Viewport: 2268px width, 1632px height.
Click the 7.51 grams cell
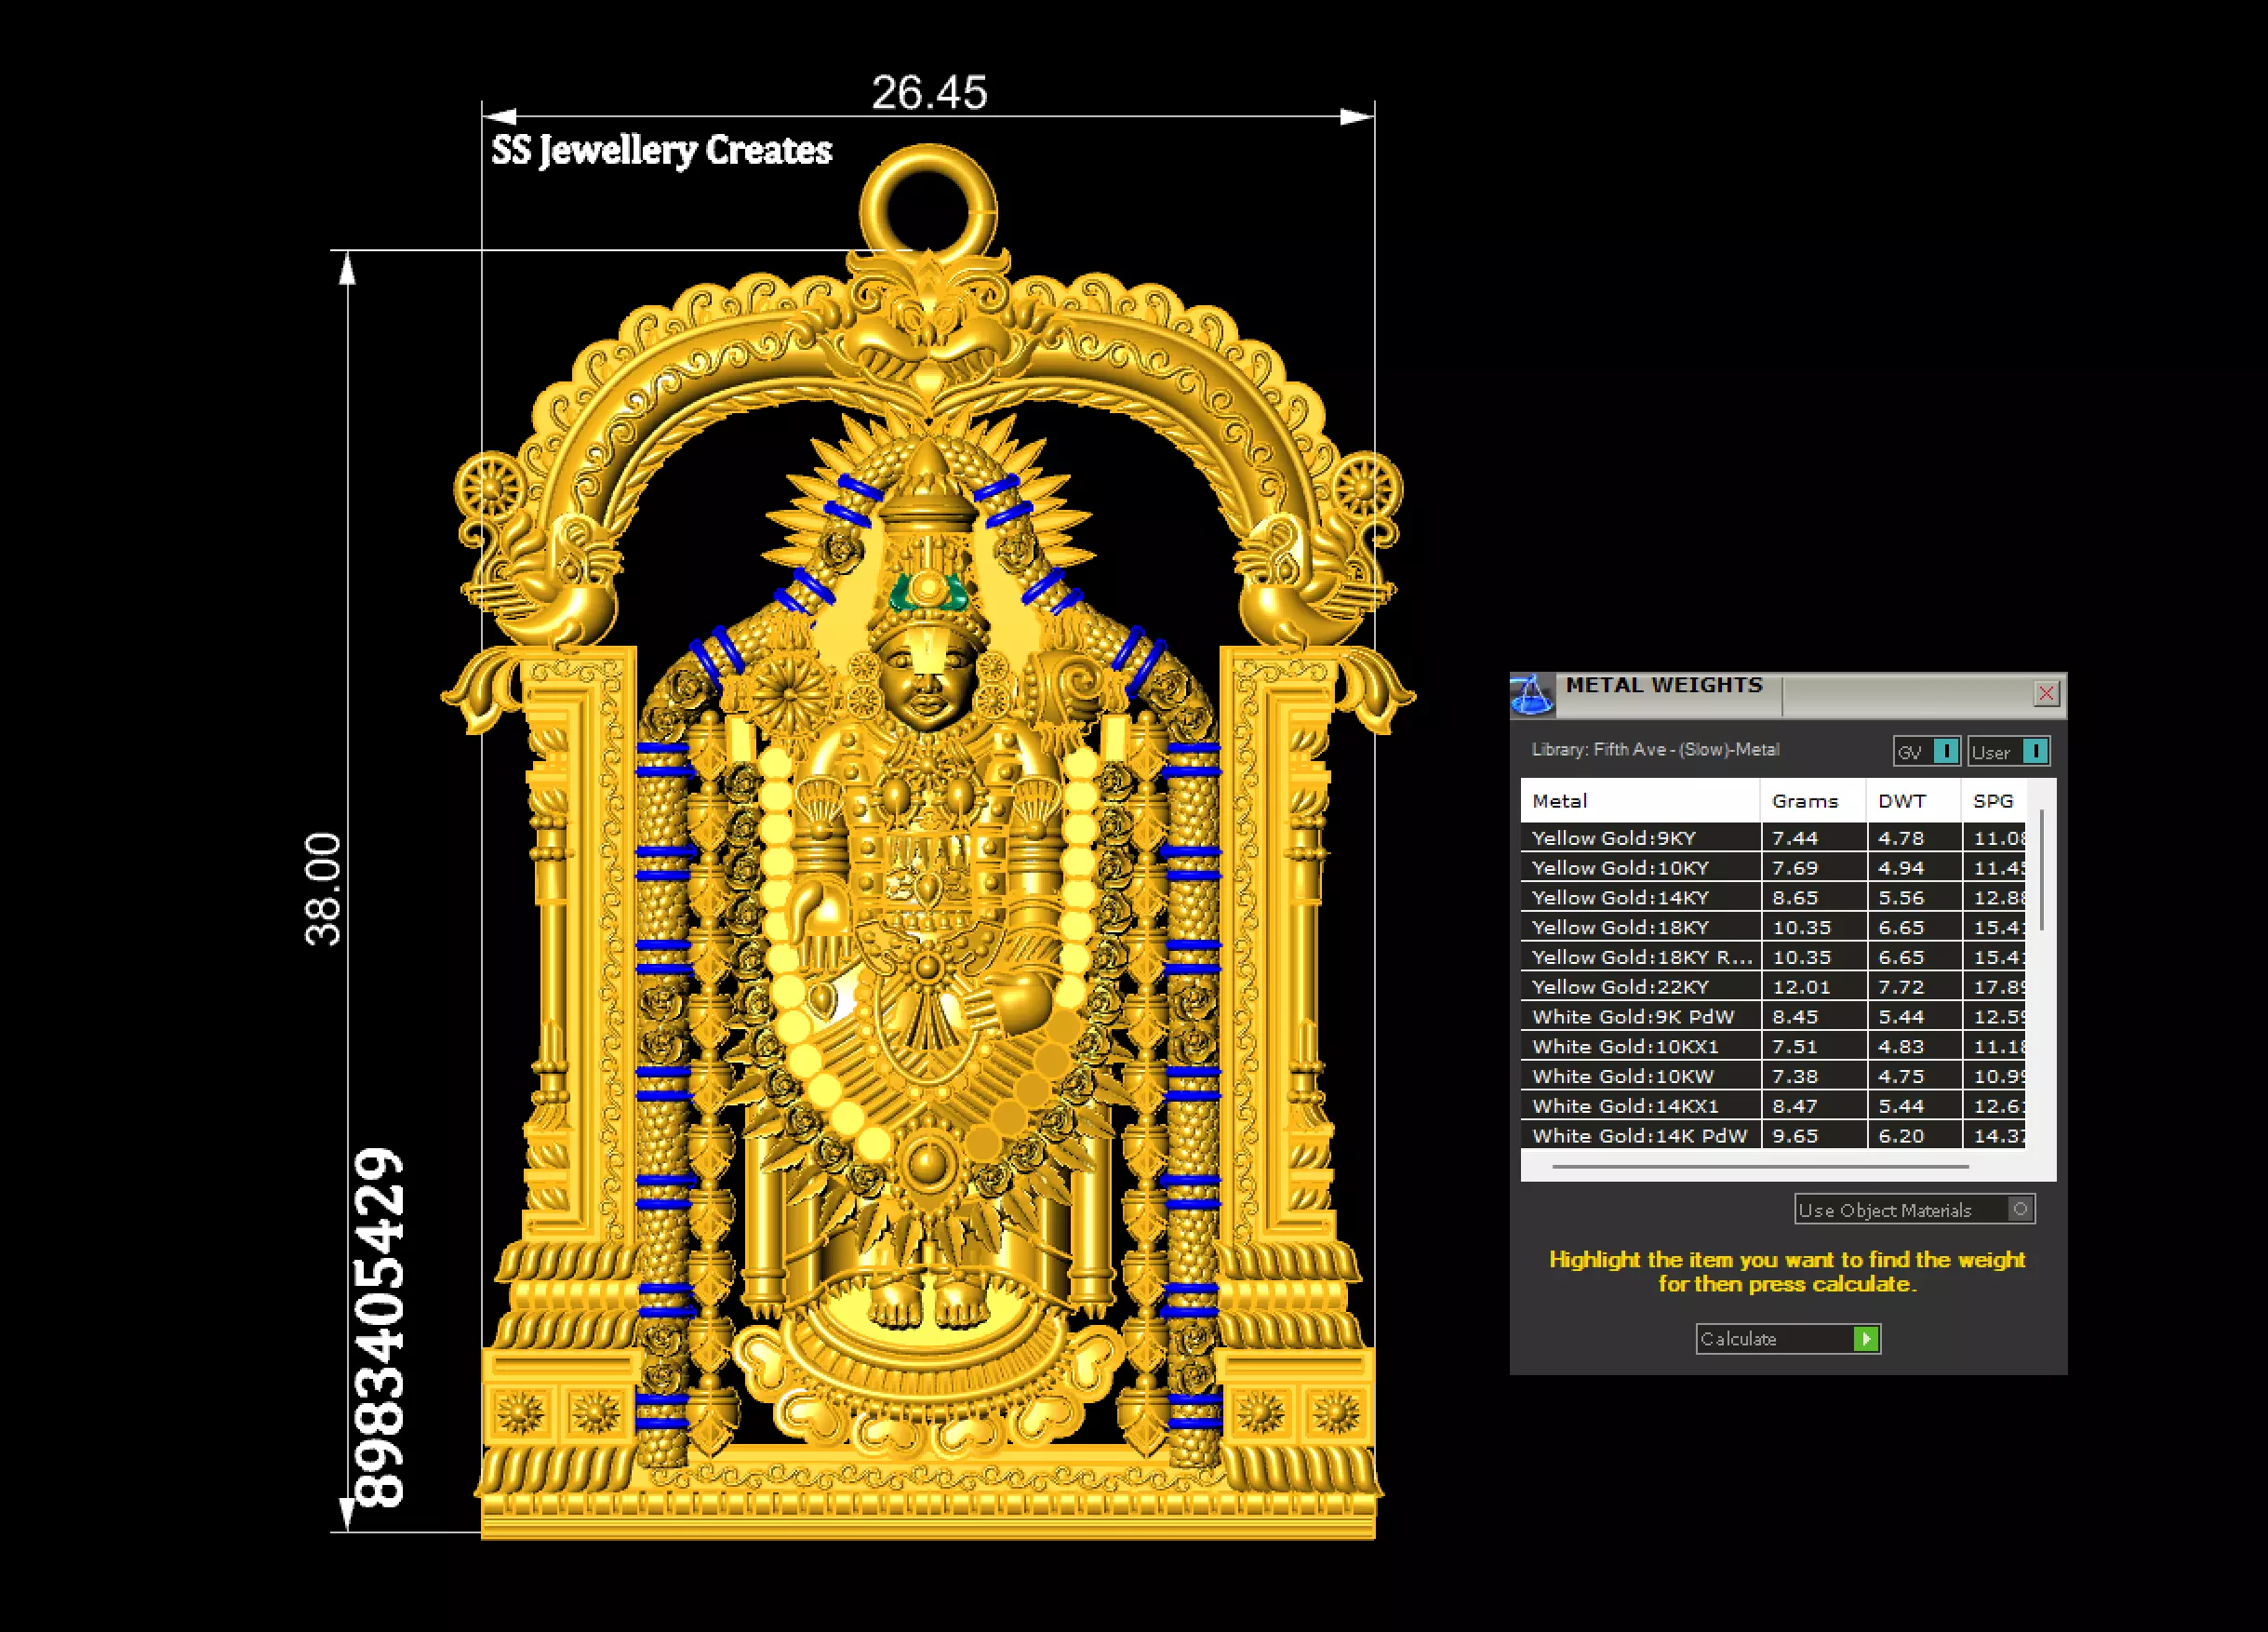point(1813,1047)
